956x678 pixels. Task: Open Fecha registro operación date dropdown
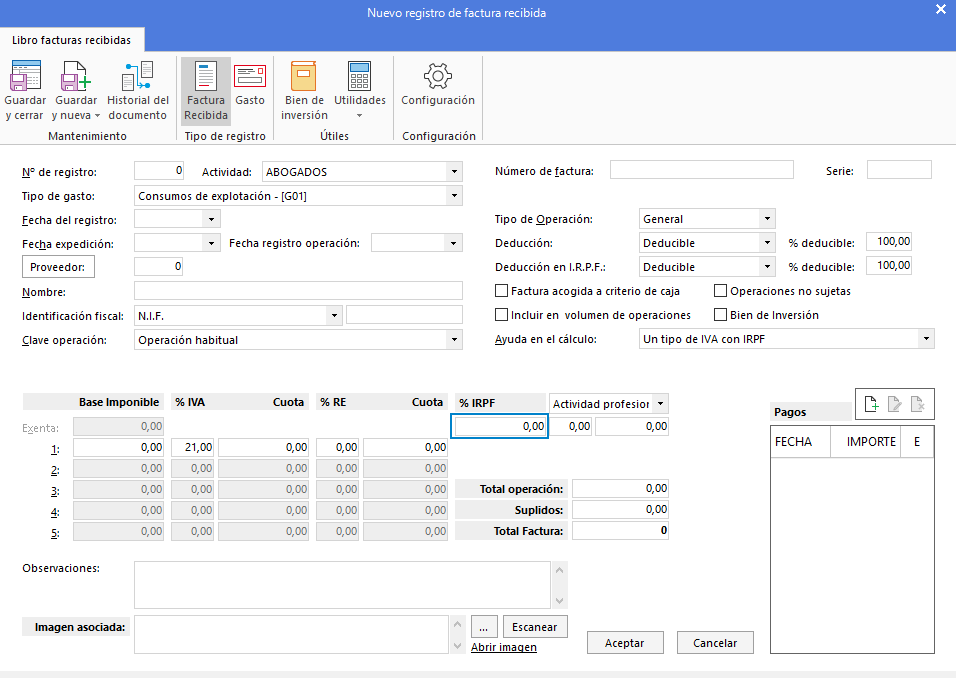(453, 243)
